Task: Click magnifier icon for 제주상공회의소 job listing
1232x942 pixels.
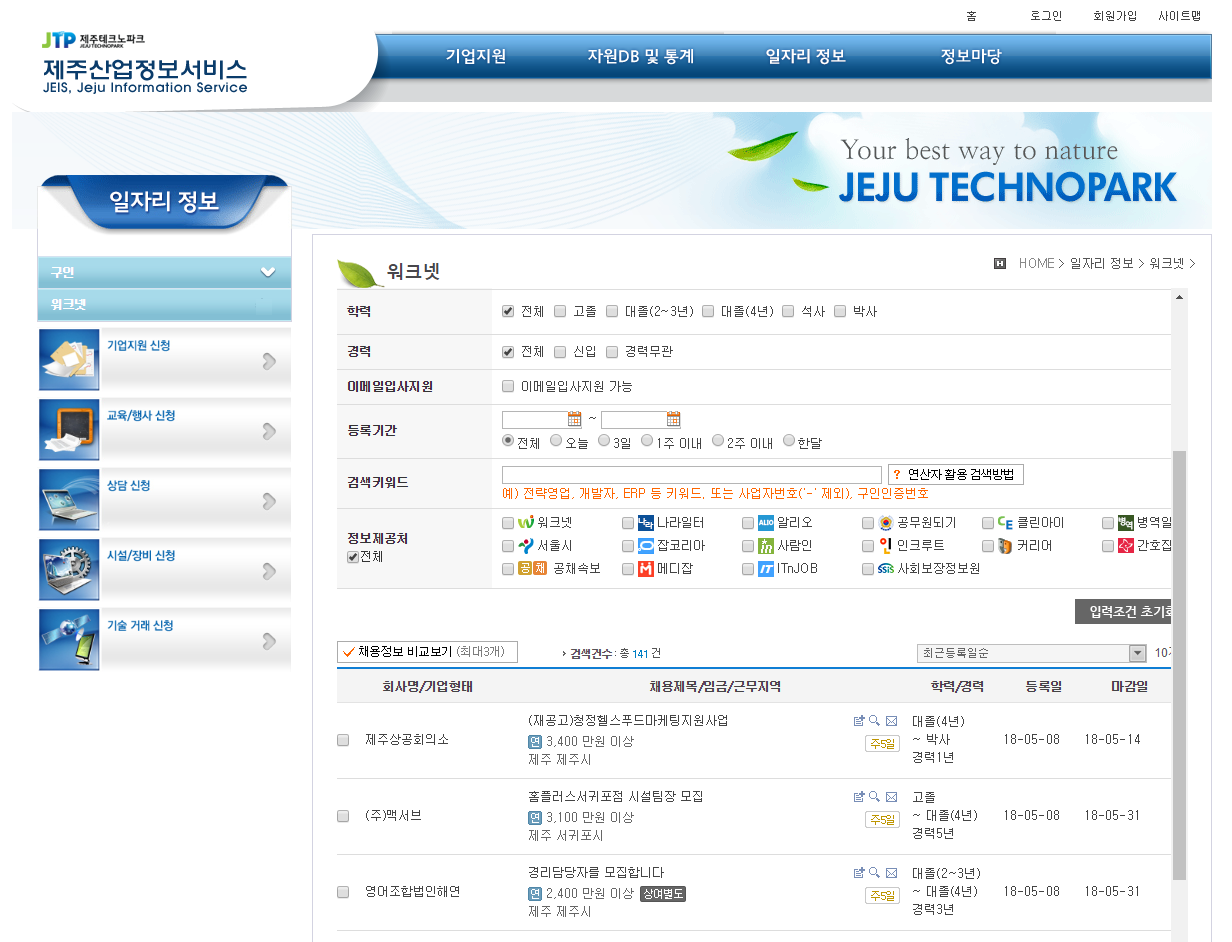Action: pyautogui.click(x=874, y=721)
